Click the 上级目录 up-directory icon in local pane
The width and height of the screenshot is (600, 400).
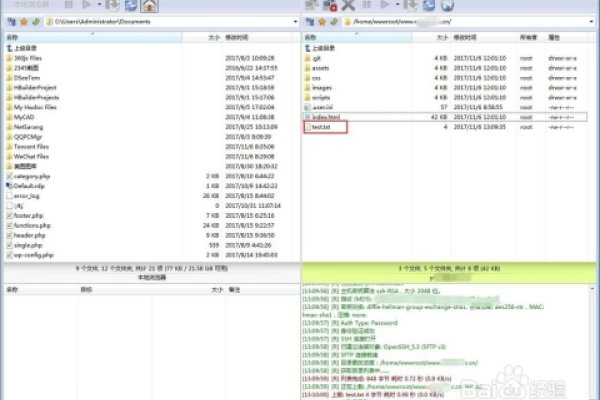[x=10, y=49]
